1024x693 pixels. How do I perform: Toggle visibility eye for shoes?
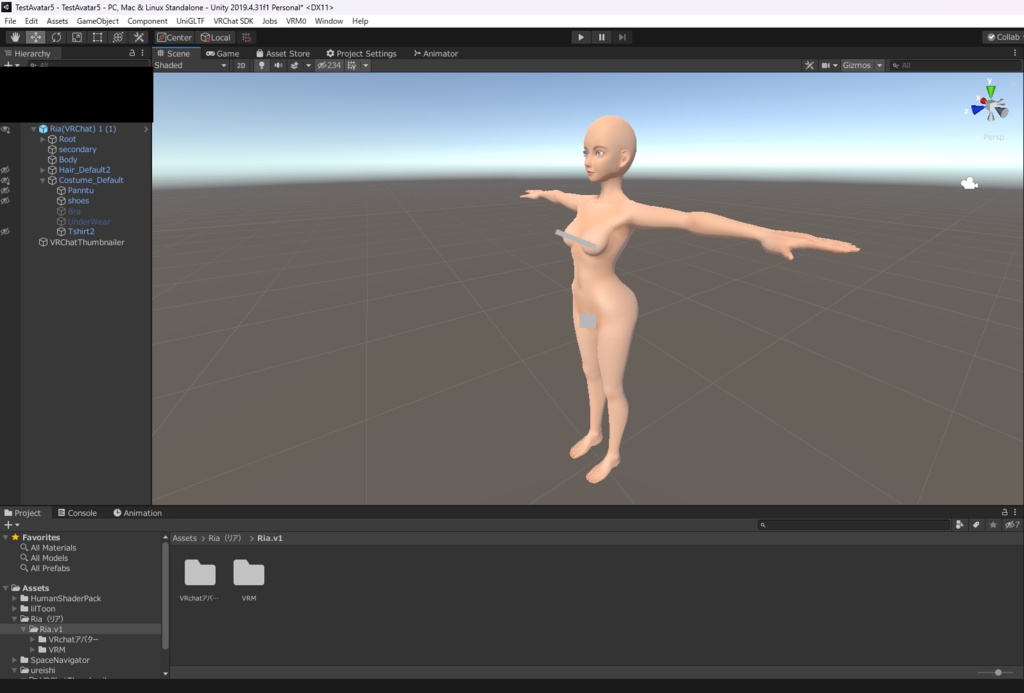5,201
